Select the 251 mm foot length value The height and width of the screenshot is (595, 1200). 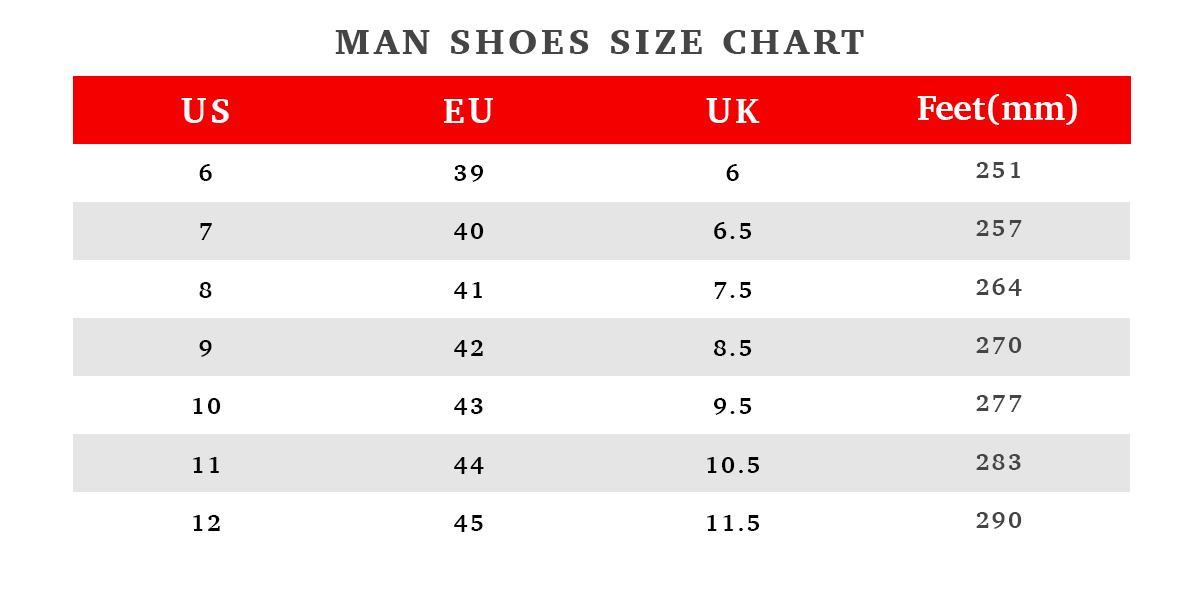tap(999, 171)
